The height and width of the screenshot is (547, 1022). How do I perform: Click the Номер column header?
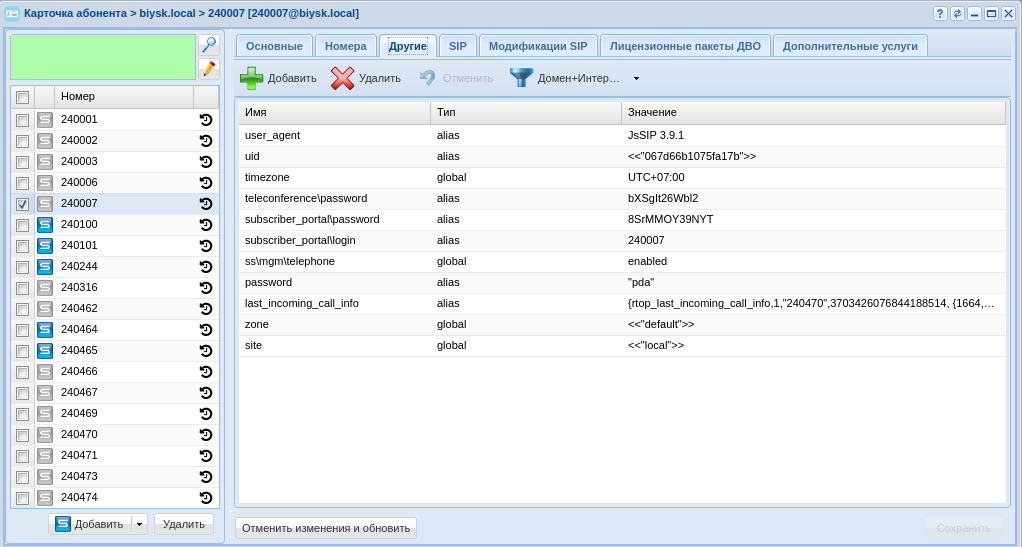tap(124, 96)
